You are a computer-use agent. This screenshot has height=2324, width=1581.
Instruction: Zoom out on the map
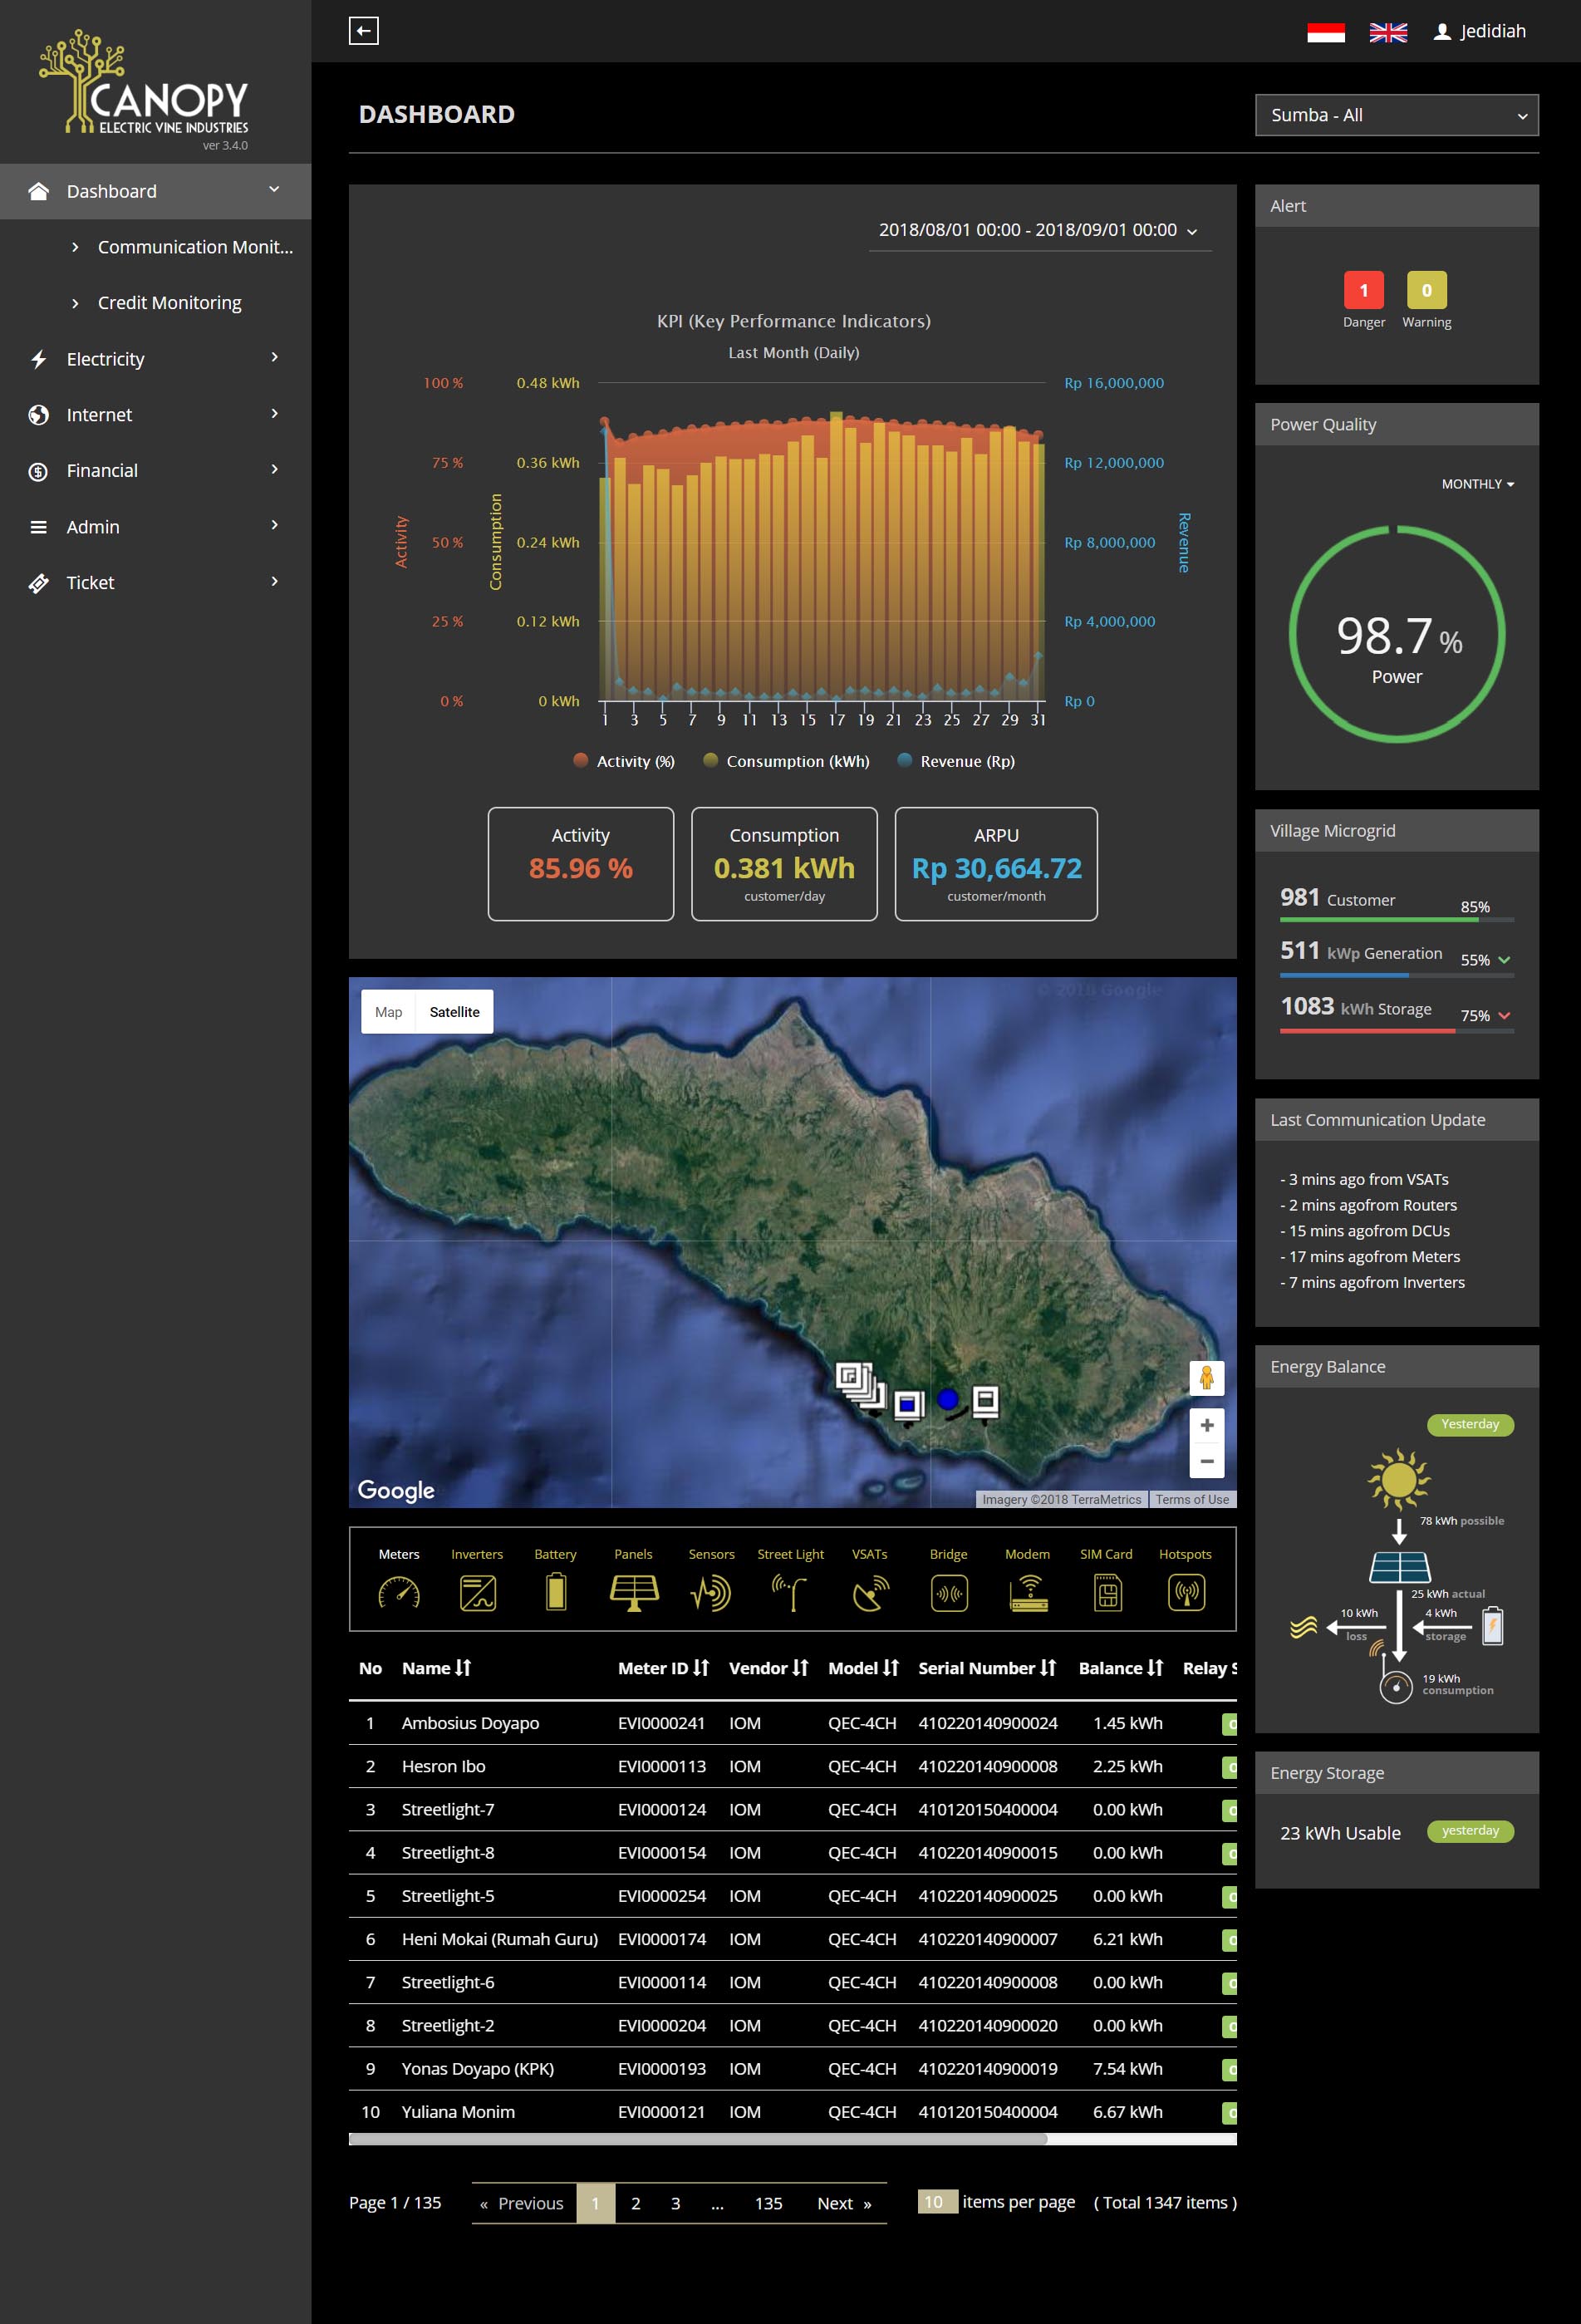coord(1206,1460)
